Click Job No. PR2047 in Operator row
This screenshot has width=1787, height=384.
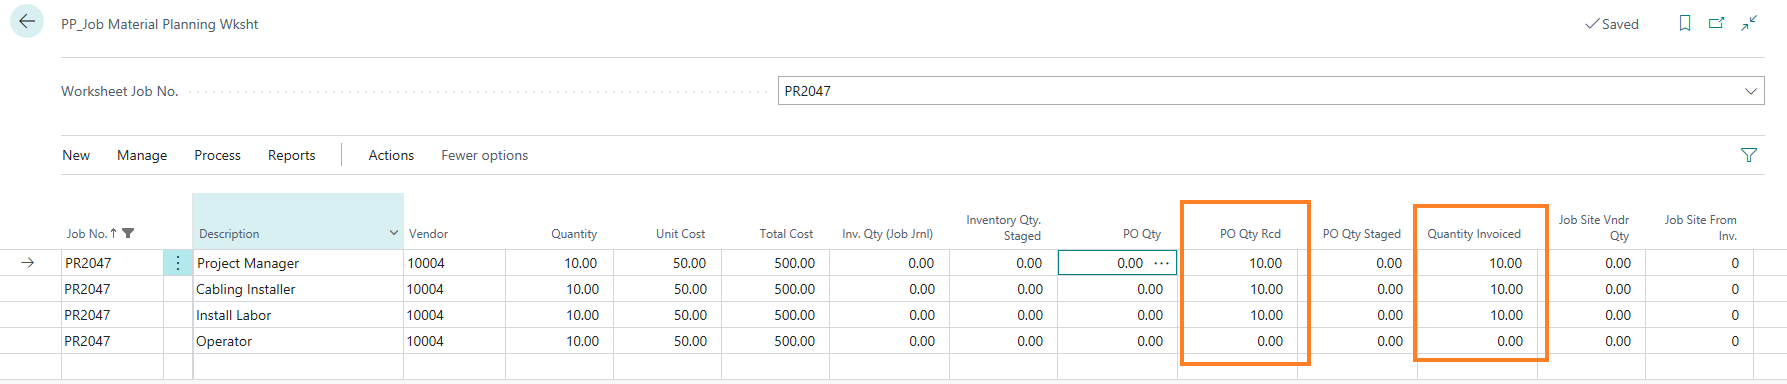tap(87, 341)
